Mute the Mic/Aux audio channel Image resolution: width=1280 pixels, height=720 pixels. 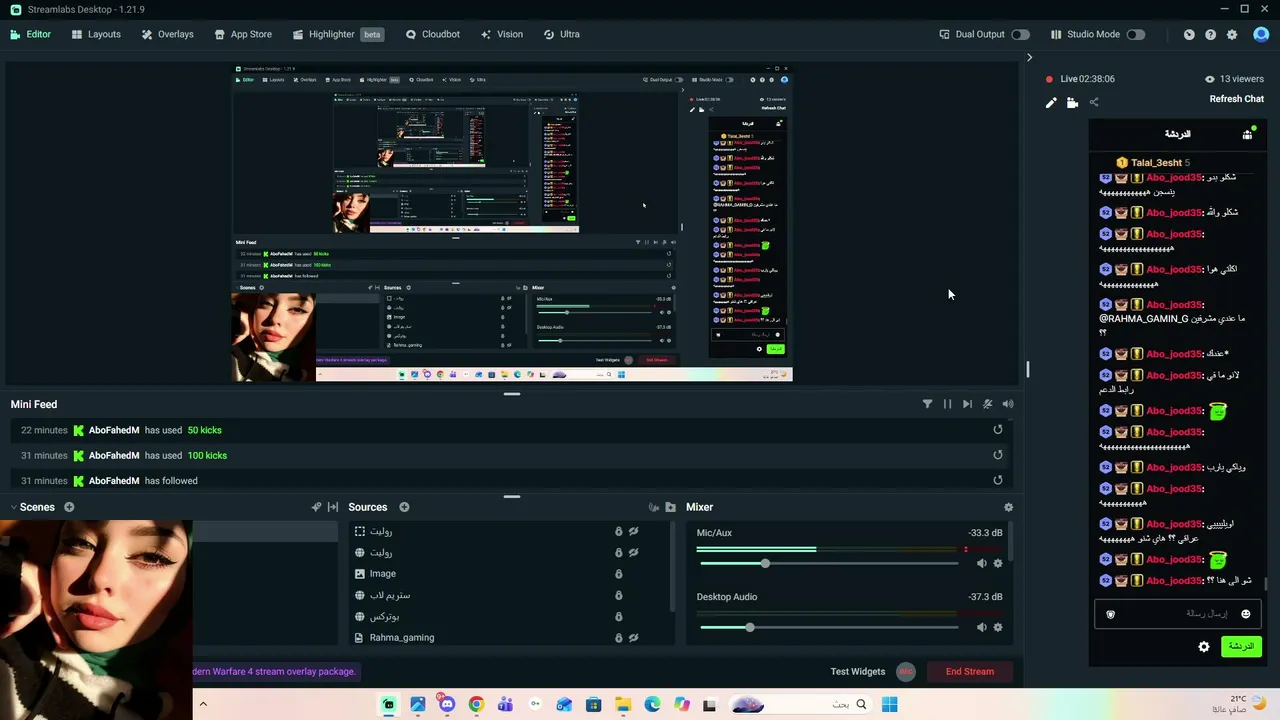(x=981, y=563)
